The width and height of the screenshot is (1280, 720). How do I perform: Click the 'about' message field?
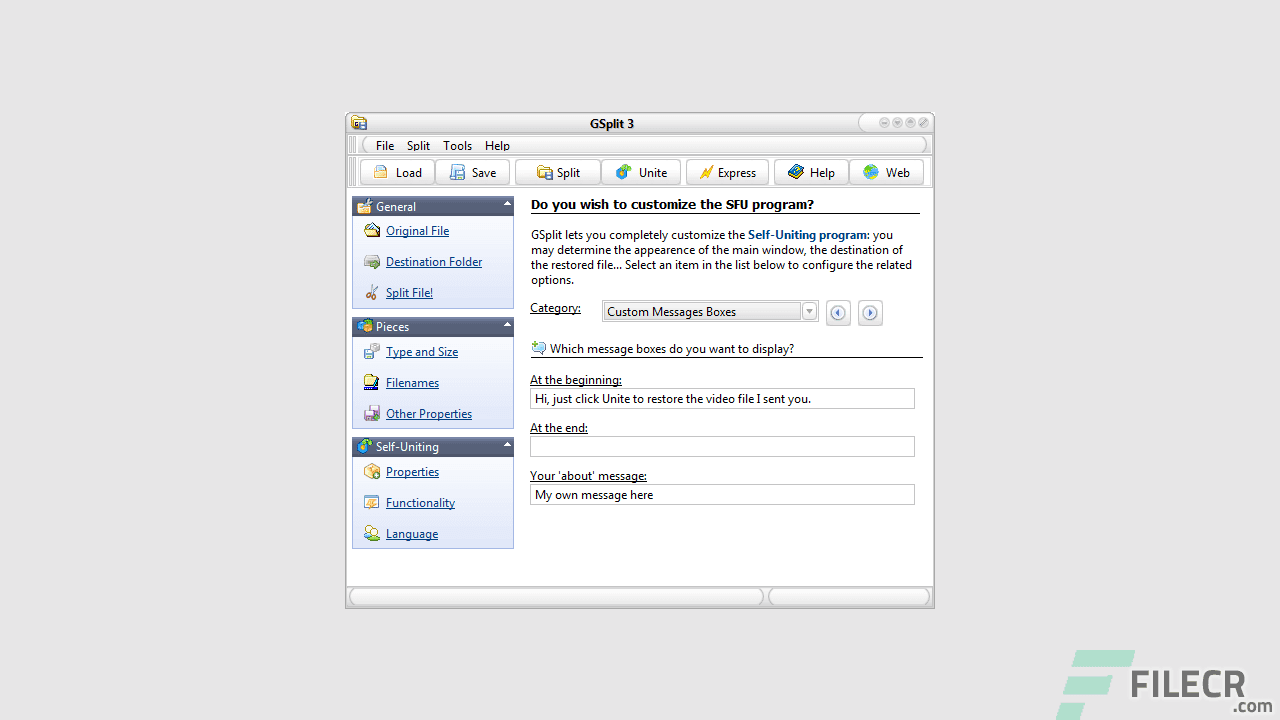pos(722,494)
